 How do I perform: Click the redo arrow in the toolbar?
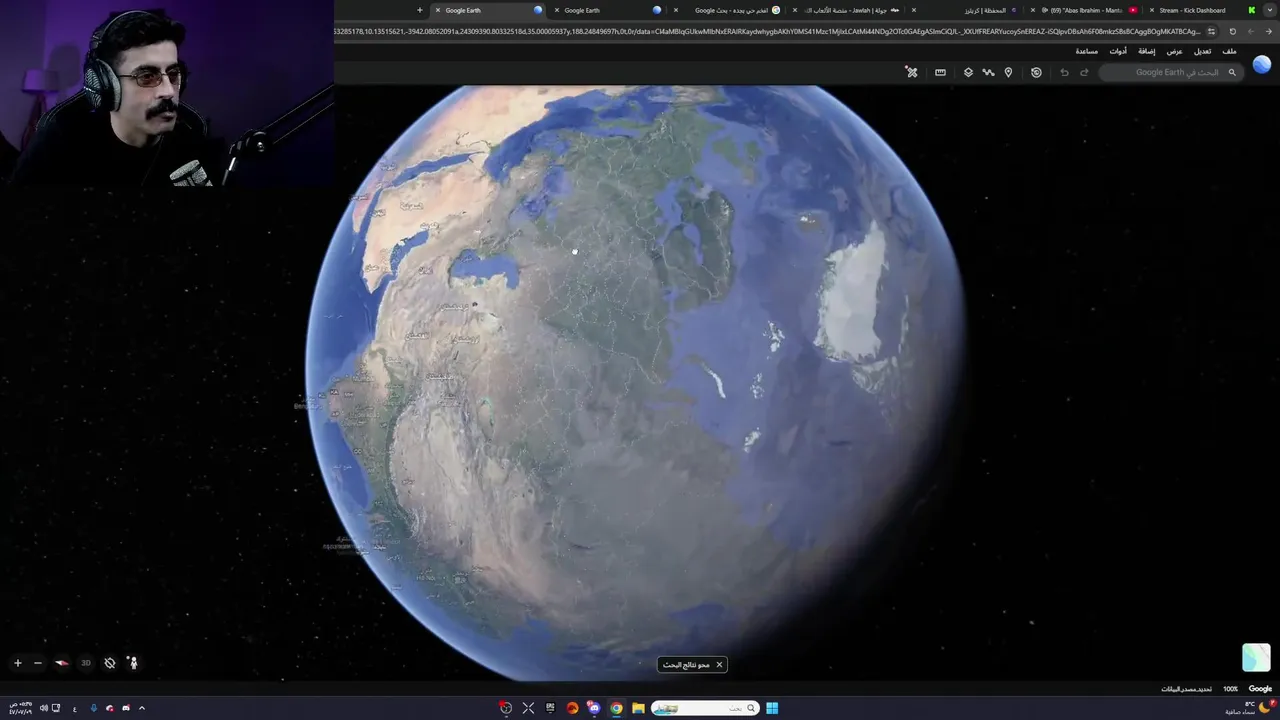(x=1084, y=72)
